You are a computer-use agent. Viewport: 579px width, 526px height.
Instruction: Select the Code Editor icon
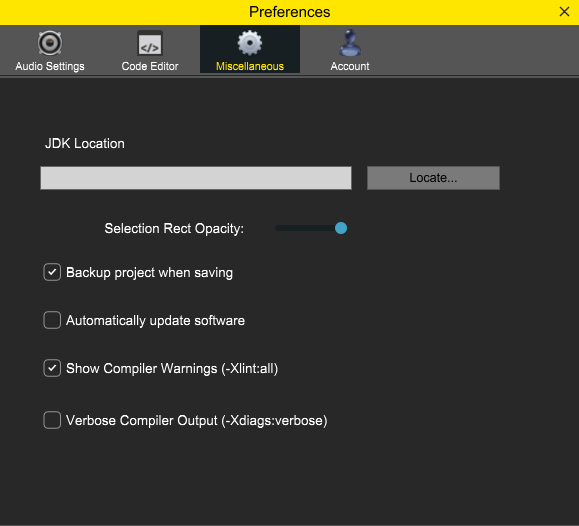pyautogui.click(x=150, y=43)
